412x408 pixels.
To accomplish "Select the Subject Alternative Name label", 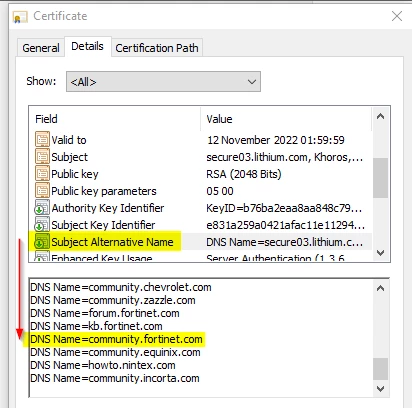I will 112,242.
